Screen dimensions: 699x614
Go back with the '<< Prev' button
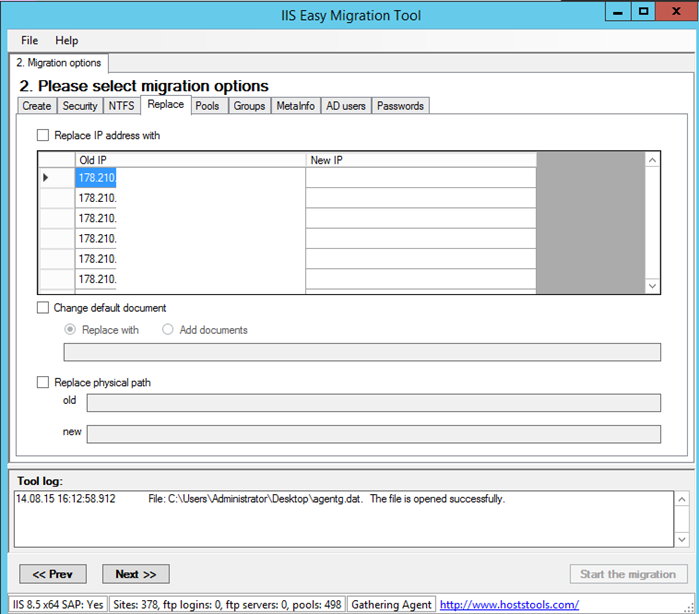(53, 574)
